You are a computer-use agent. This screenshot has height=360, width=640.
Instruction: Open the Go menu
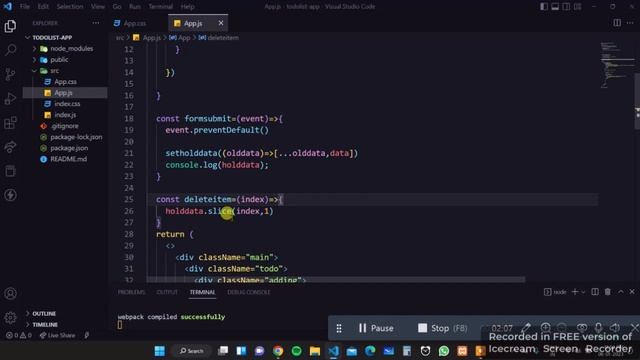tap(117, 7)
